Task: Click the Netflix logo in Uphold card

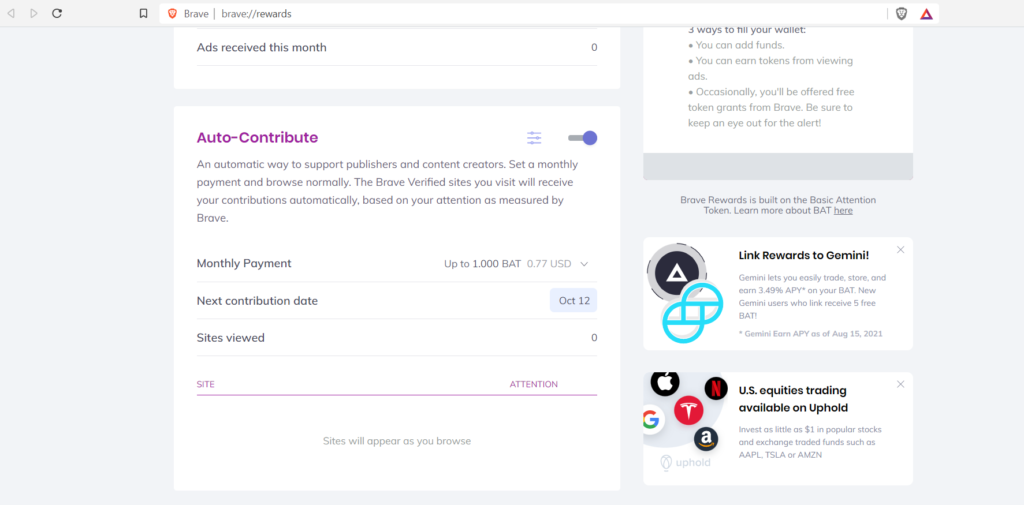Action: tap(716, 389)
